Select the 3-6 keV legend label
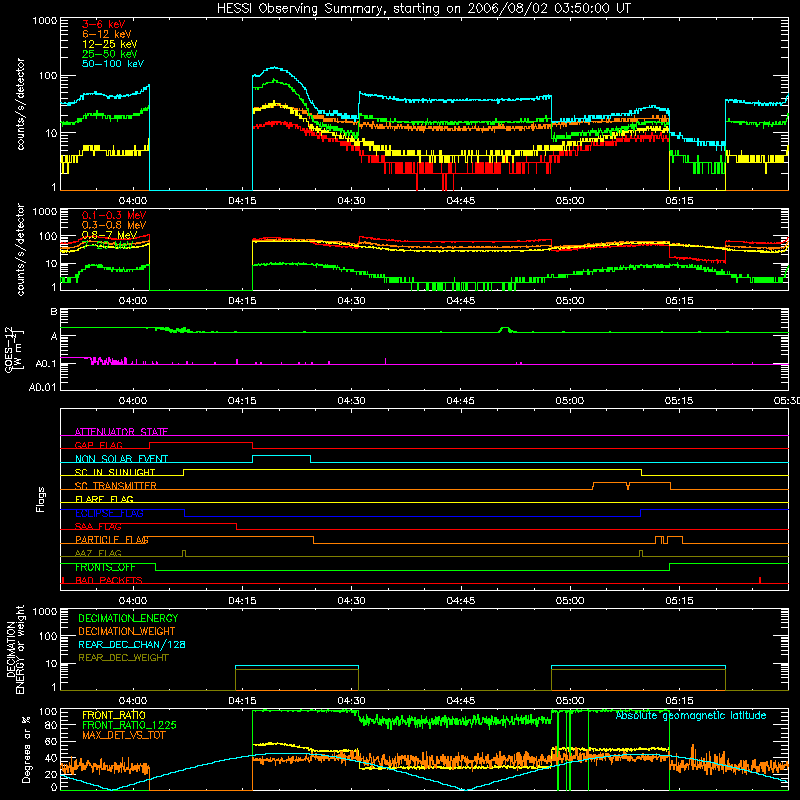Screen dimensions: 800x800 tap(104, 24)
